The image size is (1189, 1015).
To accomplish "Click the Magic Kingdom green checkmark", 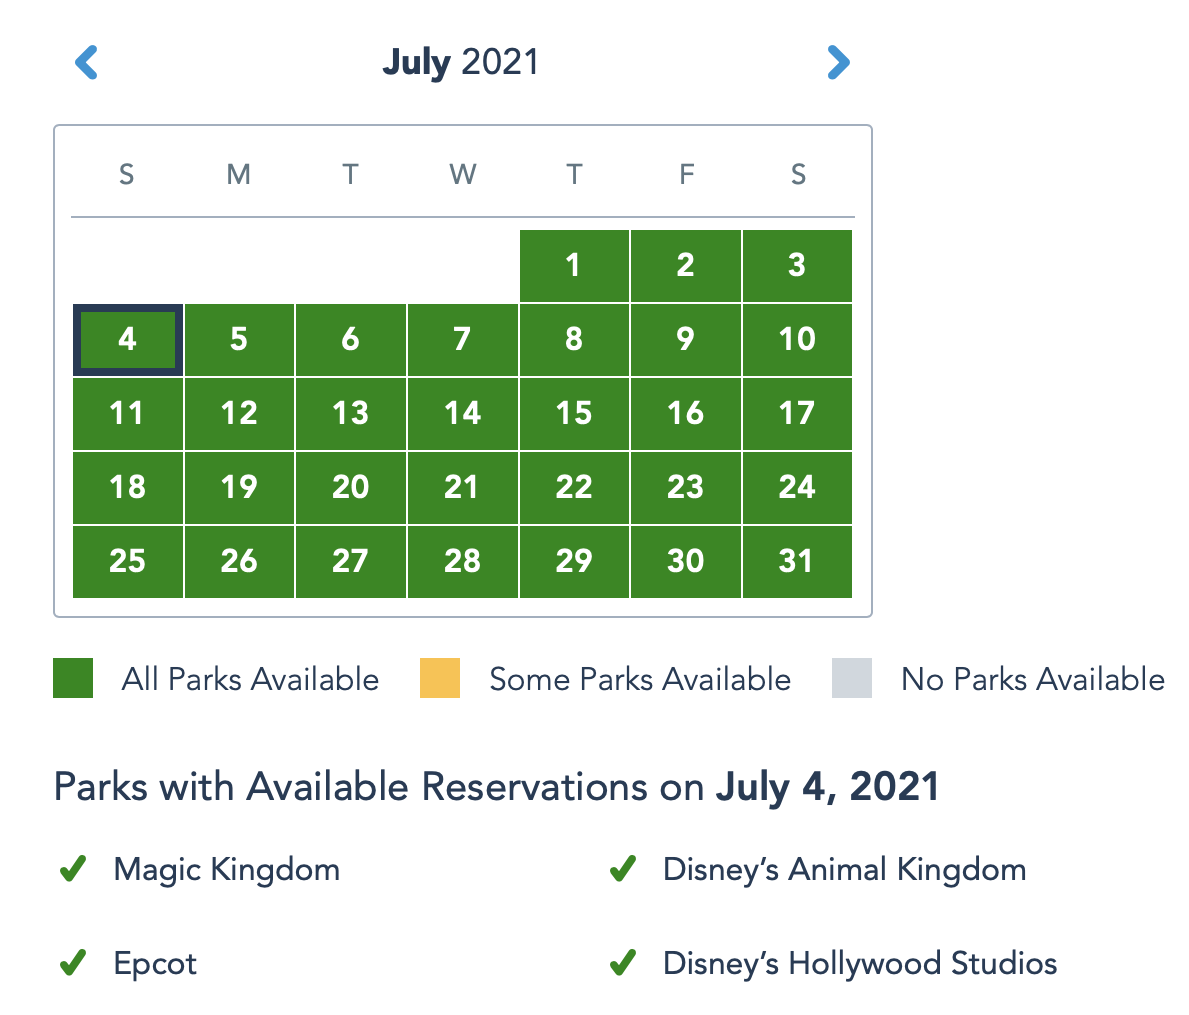I will [73, 869].
